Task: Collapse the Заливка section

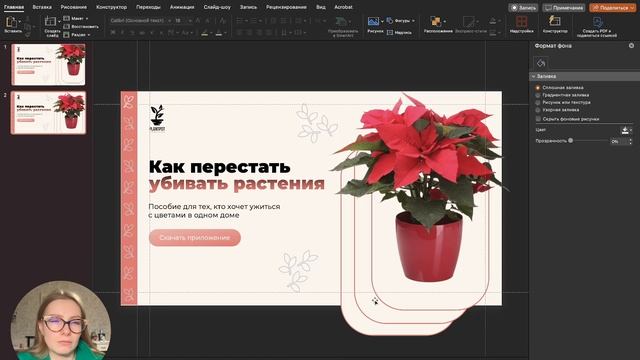Action: pyautogui.click(x=533, y=76)
